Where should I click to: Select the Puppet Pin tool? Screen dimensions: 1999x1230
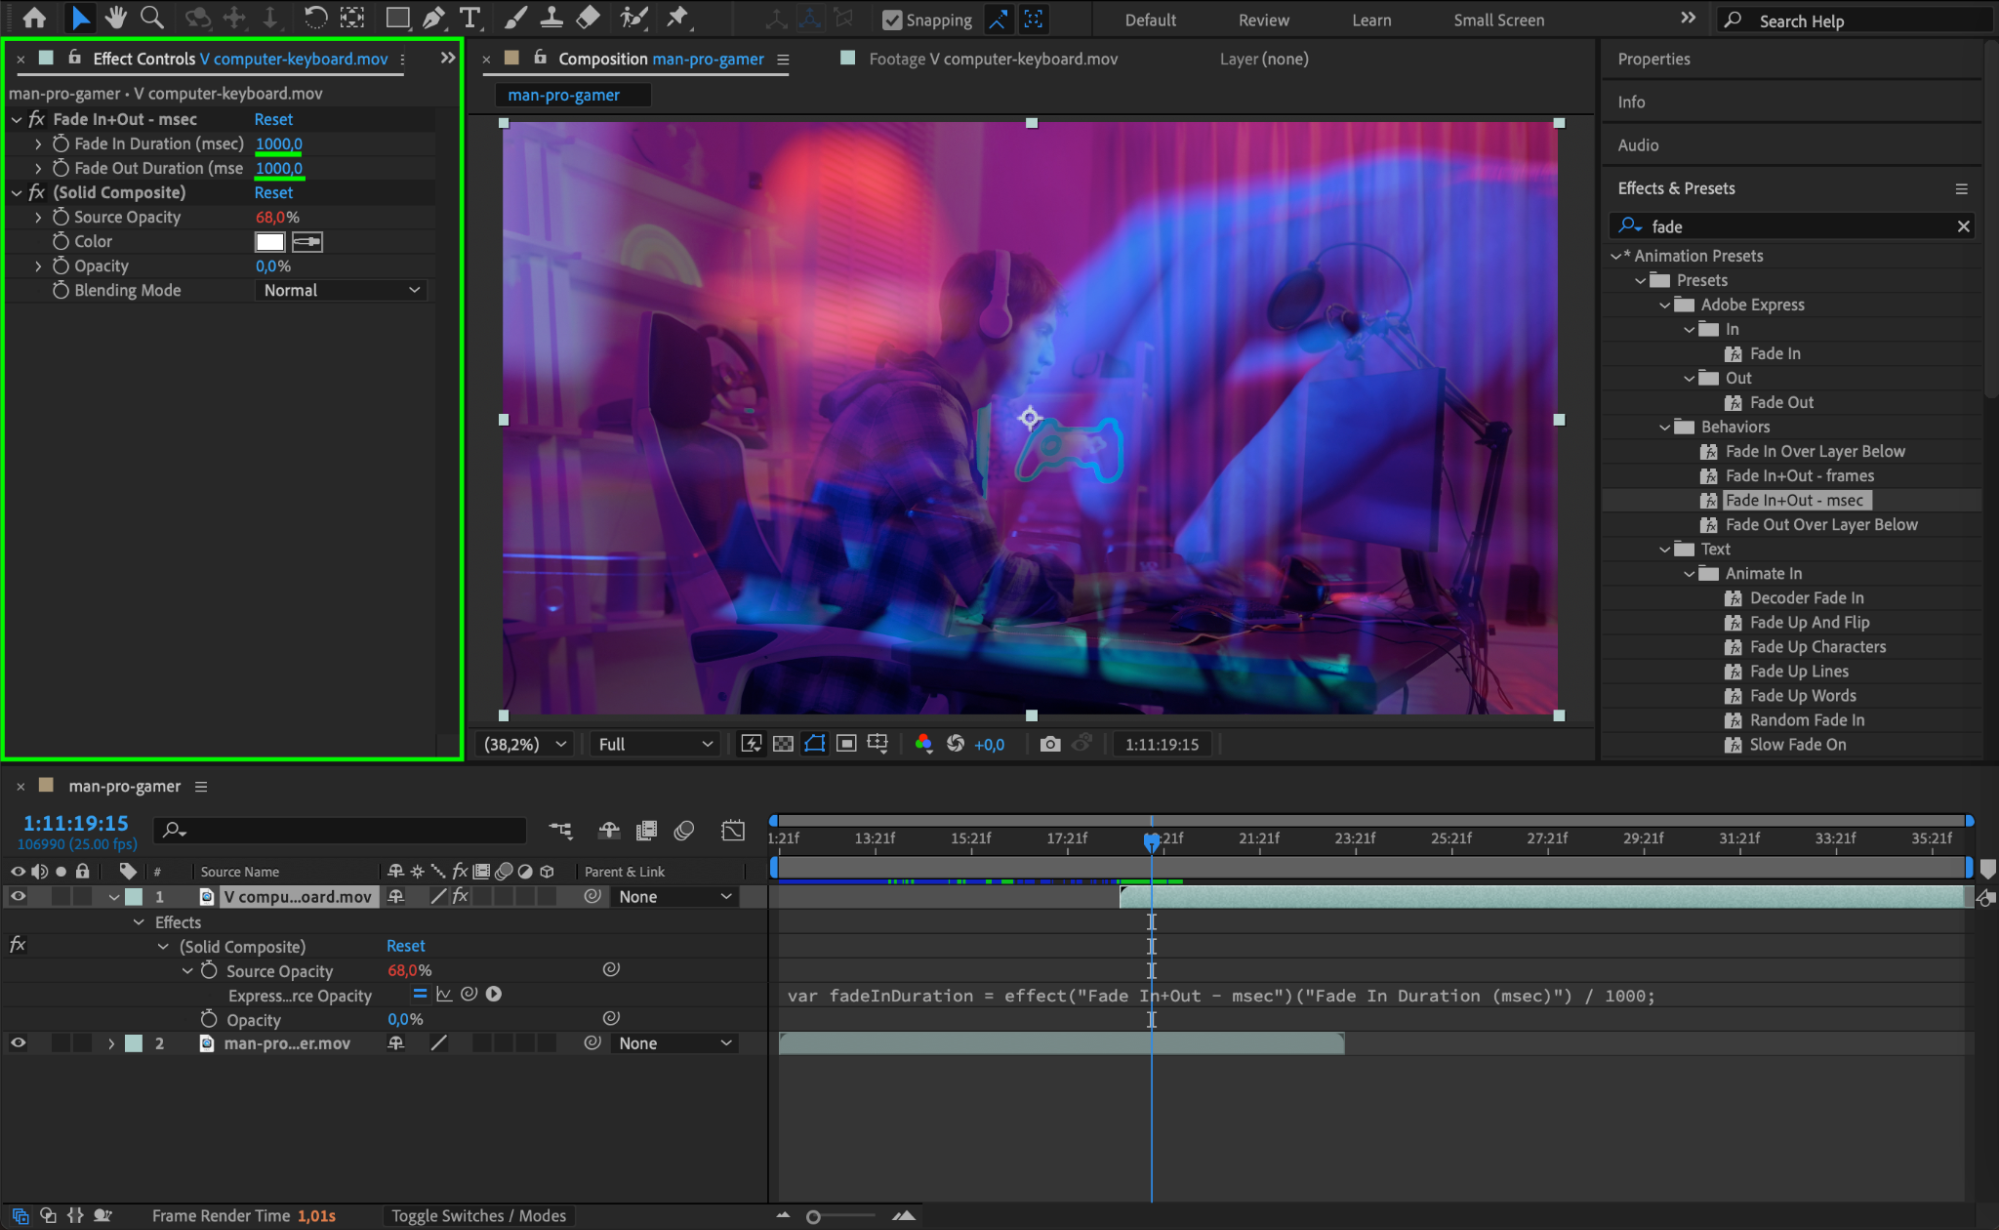tap(678, 17)
